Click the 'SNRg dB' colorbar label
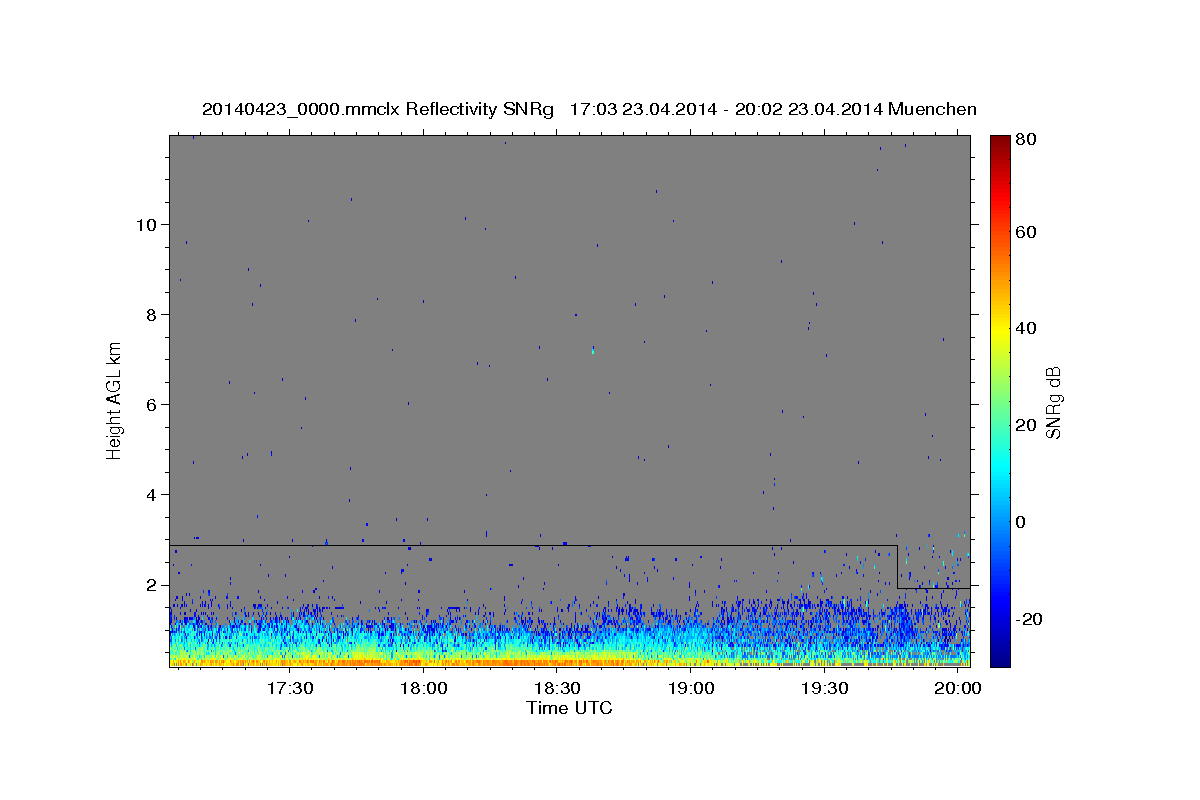 pos(1052,402)
